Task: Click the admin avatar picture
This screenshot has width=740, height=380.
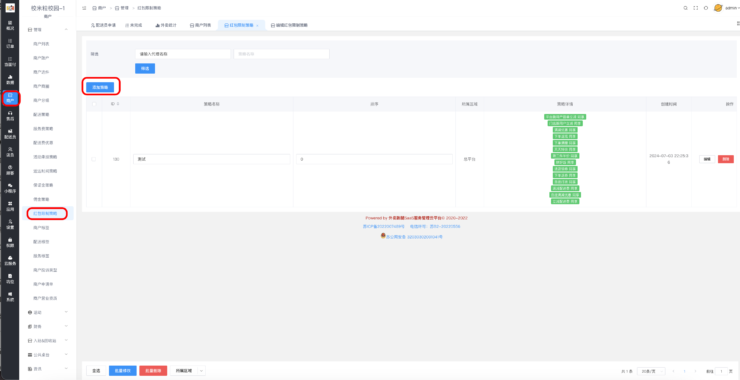Action: (x=718, y=8)
